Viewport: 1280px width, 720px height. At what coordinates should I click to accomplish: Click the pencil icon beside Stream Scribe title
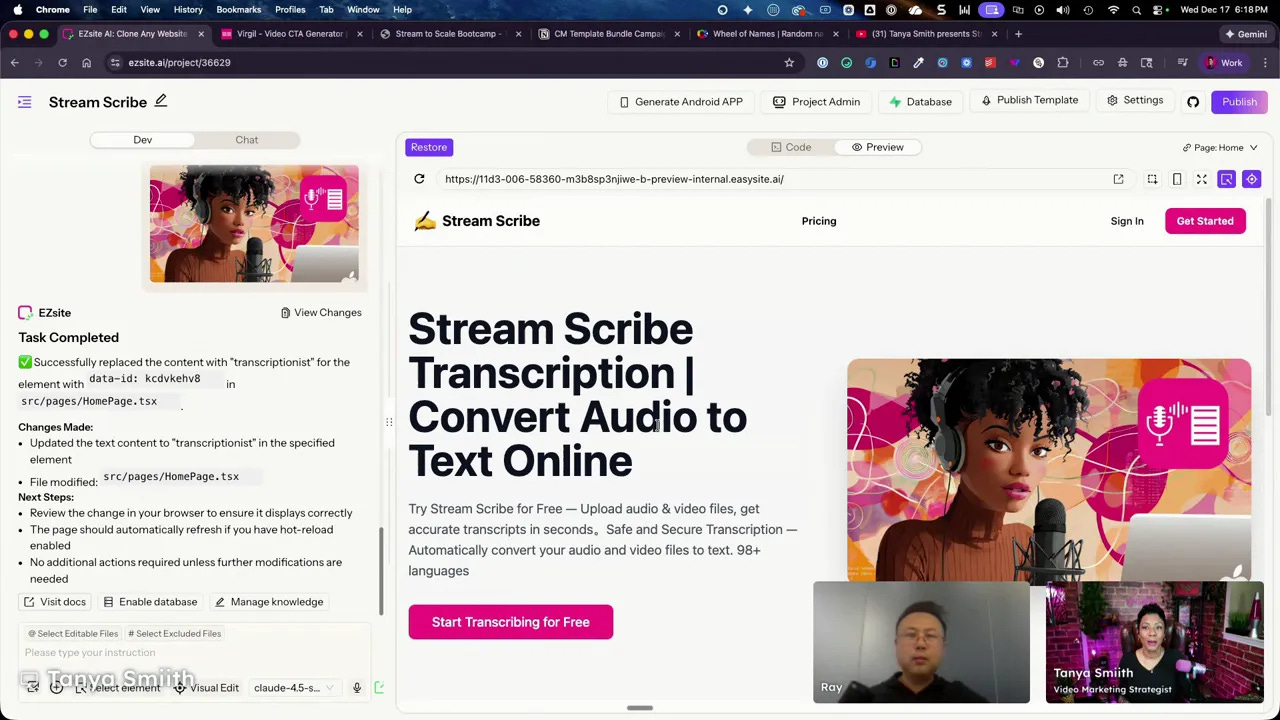[x=160, y=100]
